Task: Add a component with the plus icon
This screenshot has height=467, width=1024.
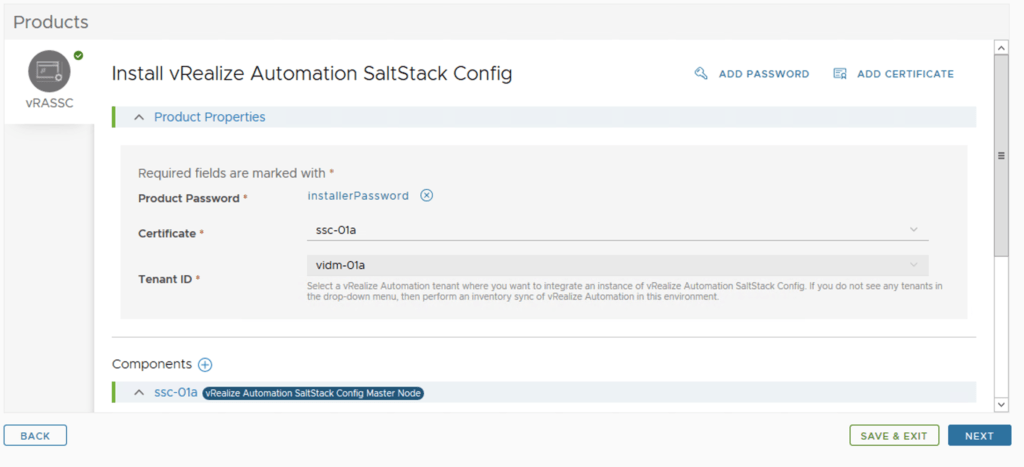Action: [x=205, y=365]
